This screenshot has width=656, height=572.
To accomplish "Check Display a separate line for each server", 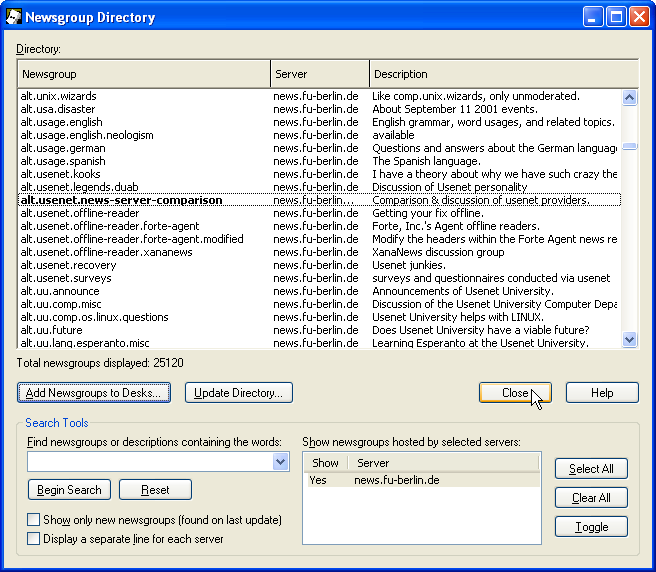I will click(34, 539).
